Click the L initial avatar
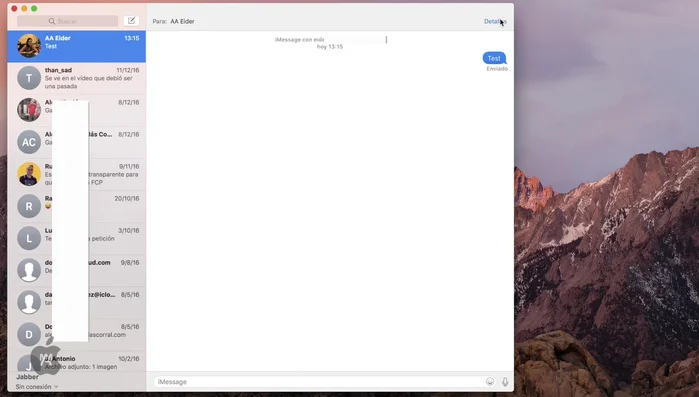 29,238
